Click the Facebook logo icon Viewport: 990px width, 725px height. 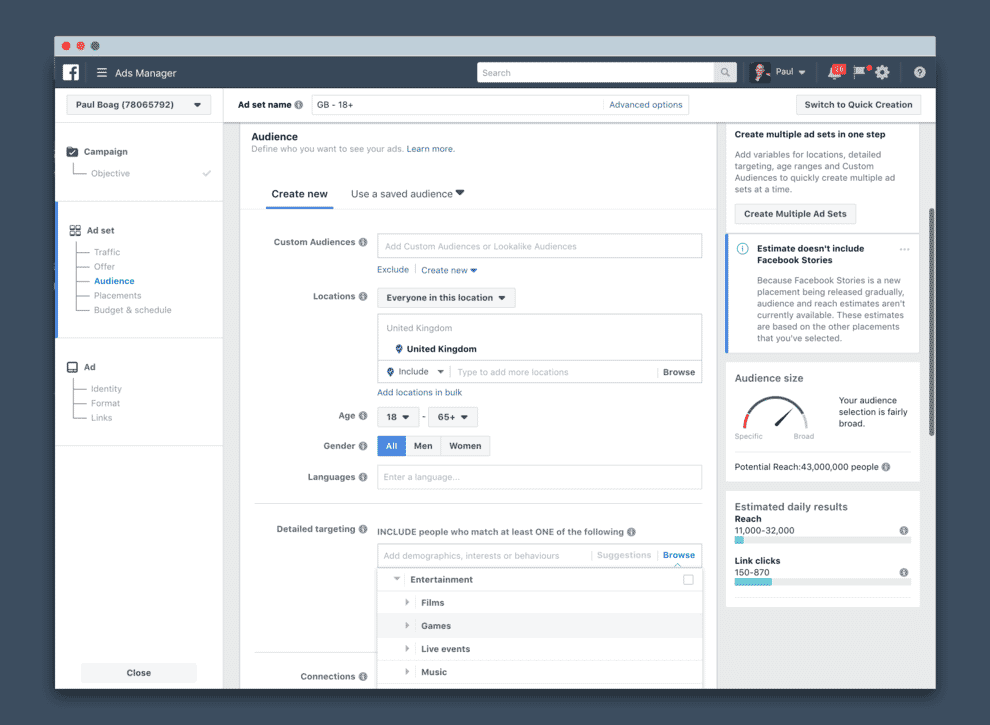[x=71, y=73]
